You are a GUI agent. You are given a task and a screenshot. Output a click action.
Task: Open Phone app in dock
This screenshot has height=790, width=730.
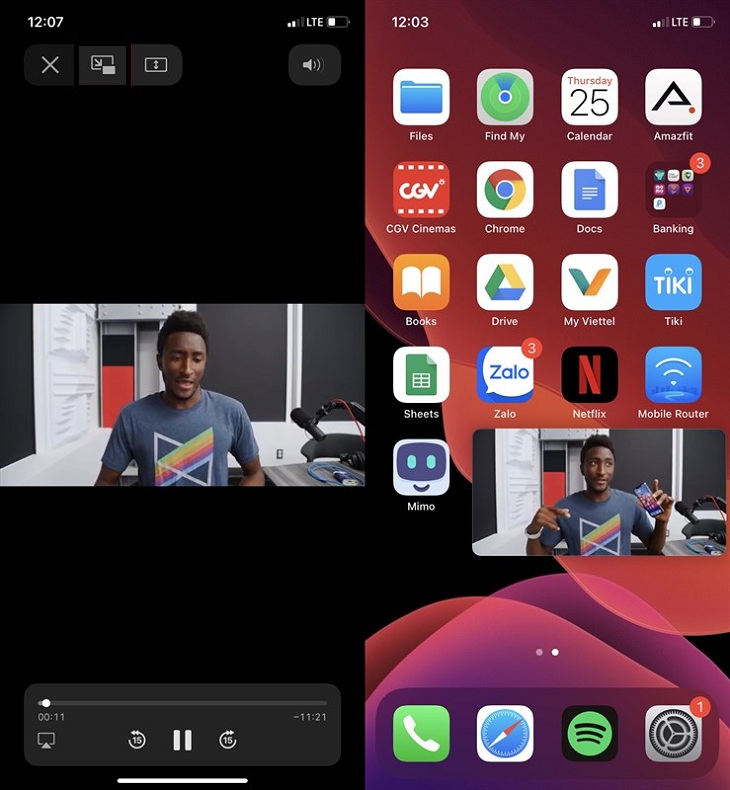click(x=421, y=733)
